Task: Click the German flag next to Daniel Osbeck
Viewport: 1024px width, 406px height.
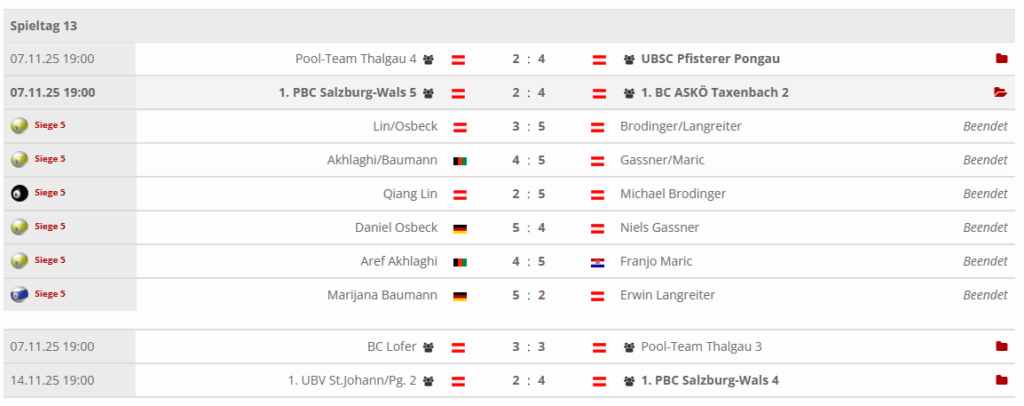Action: (x=460, y=228)
